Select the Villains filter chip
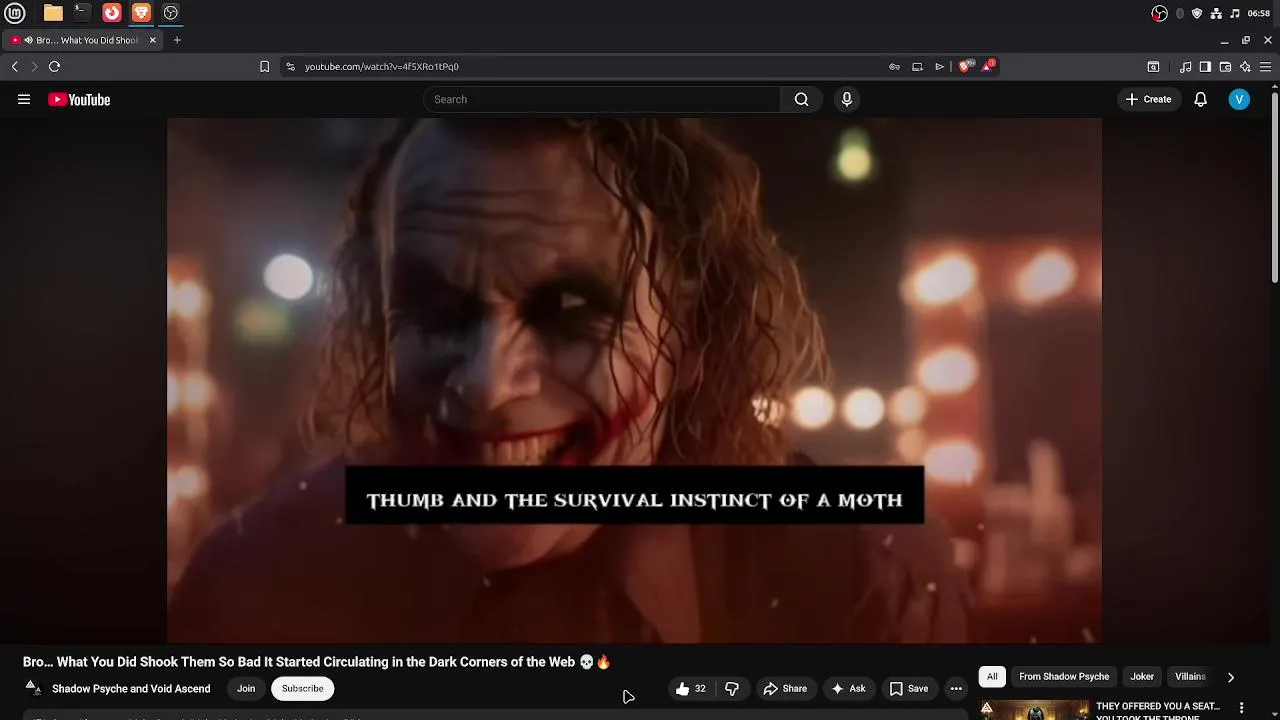 pyautogui.click(x=1190, y=677)
